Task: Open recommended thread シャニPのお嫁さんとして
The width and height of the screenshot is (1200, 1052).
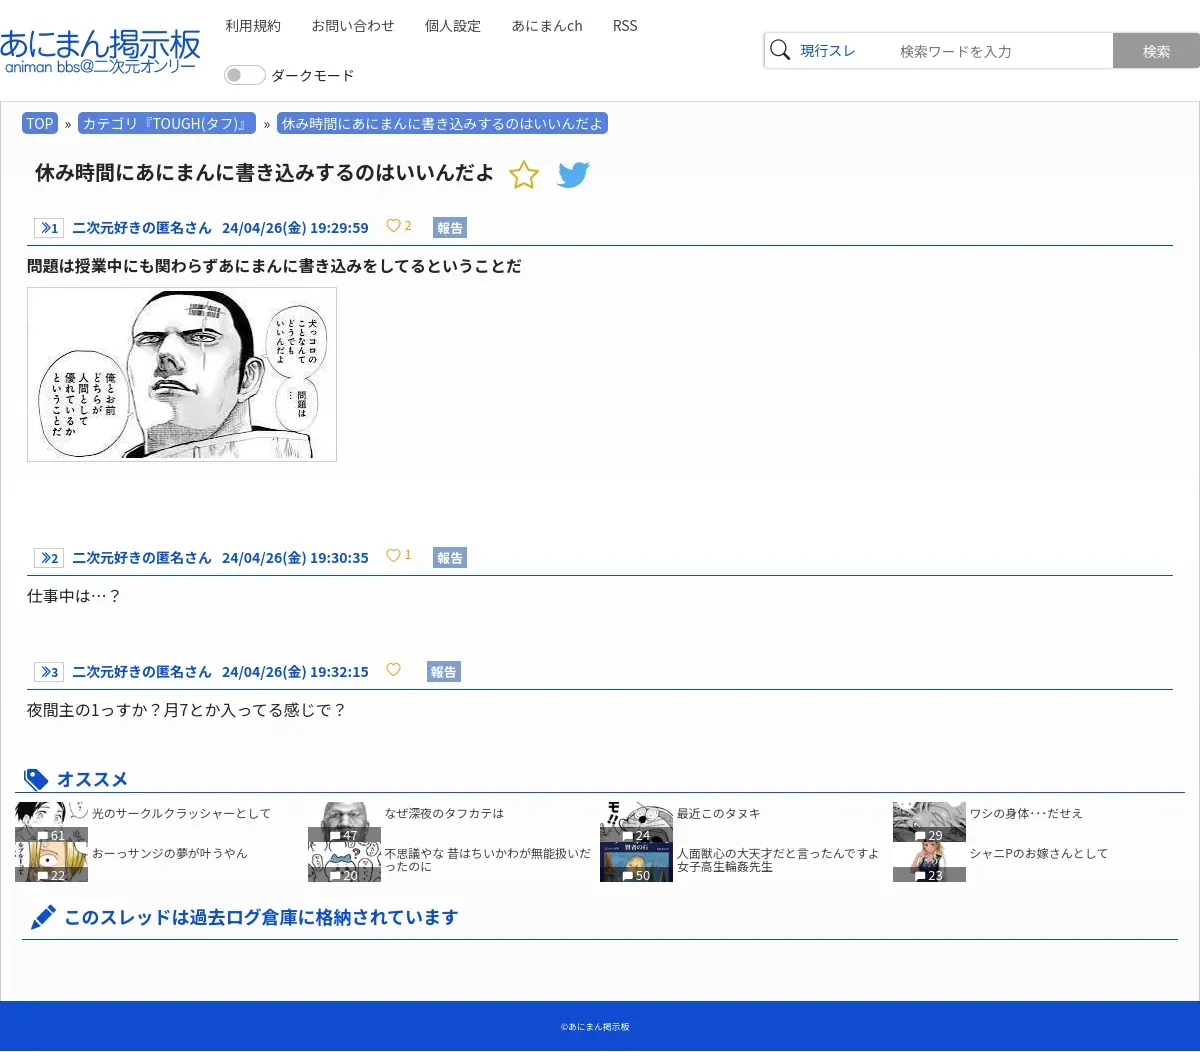Action: pos(1039,853)
